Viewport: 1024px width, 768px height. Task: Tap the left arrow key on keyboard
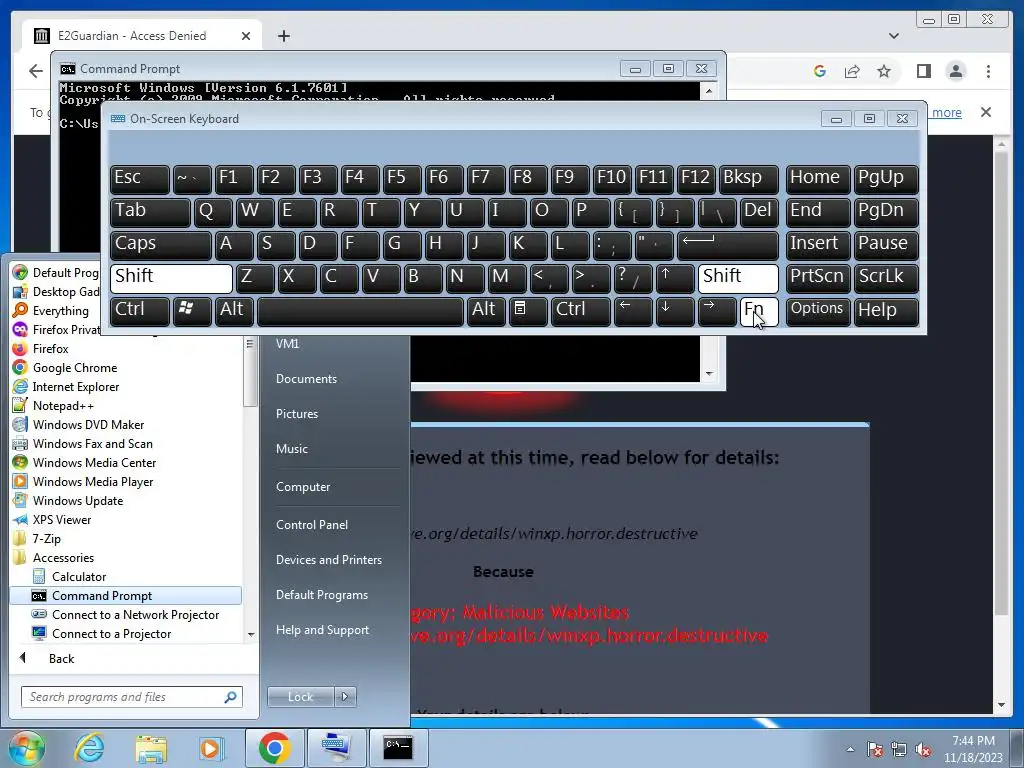pyautogui.click(x=633, y=311)
